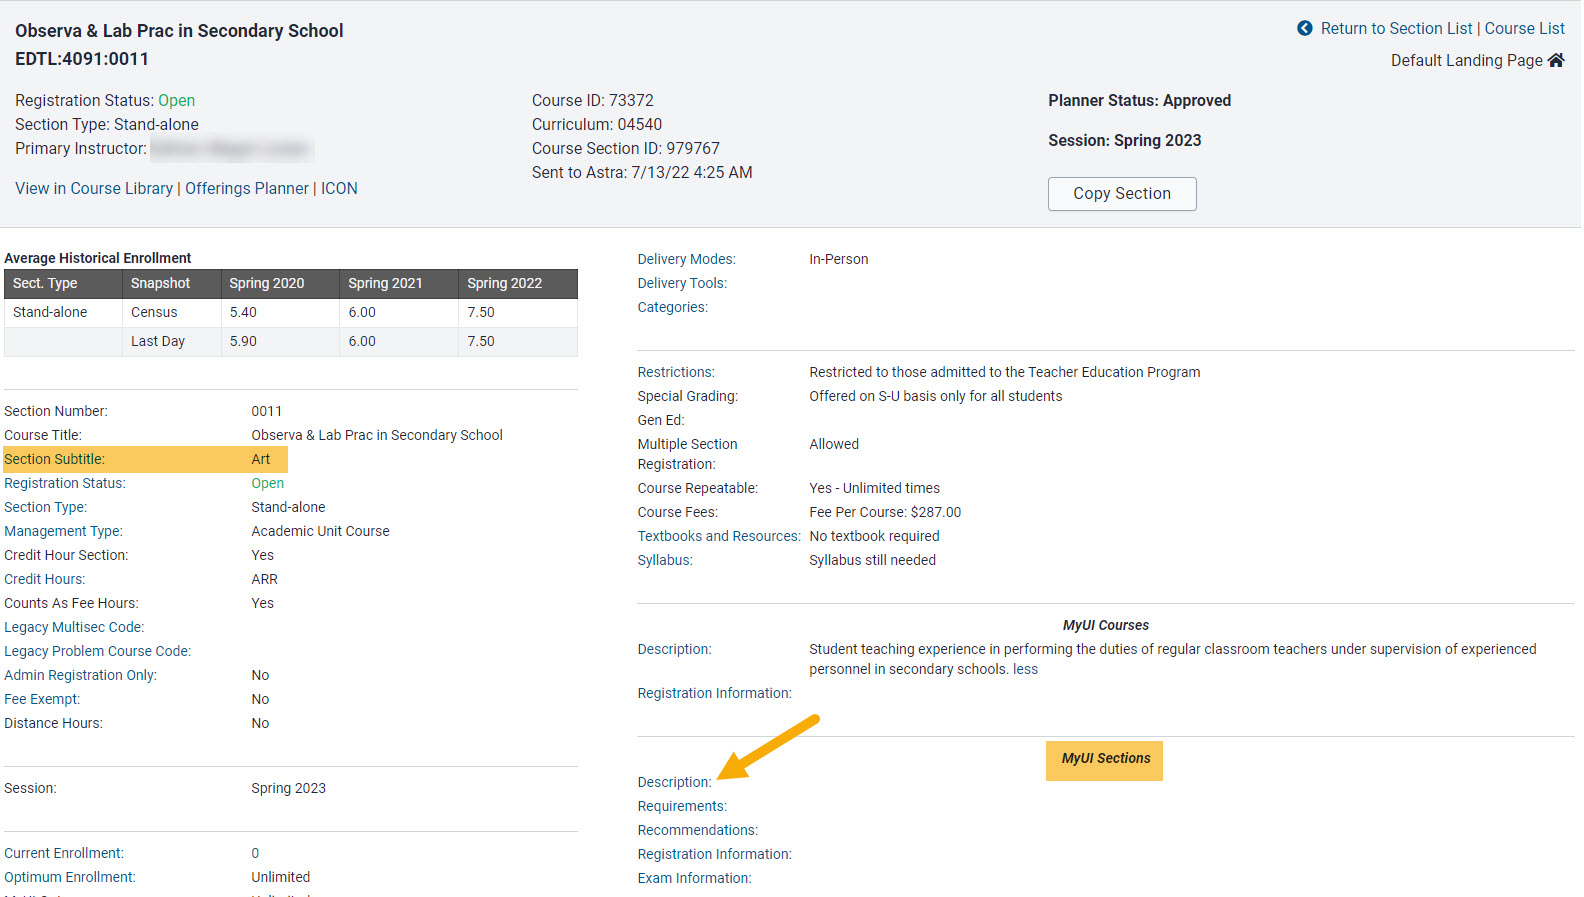Click the Spring 2022 column header
The image size is (1584, 897).
pos(505,283)
